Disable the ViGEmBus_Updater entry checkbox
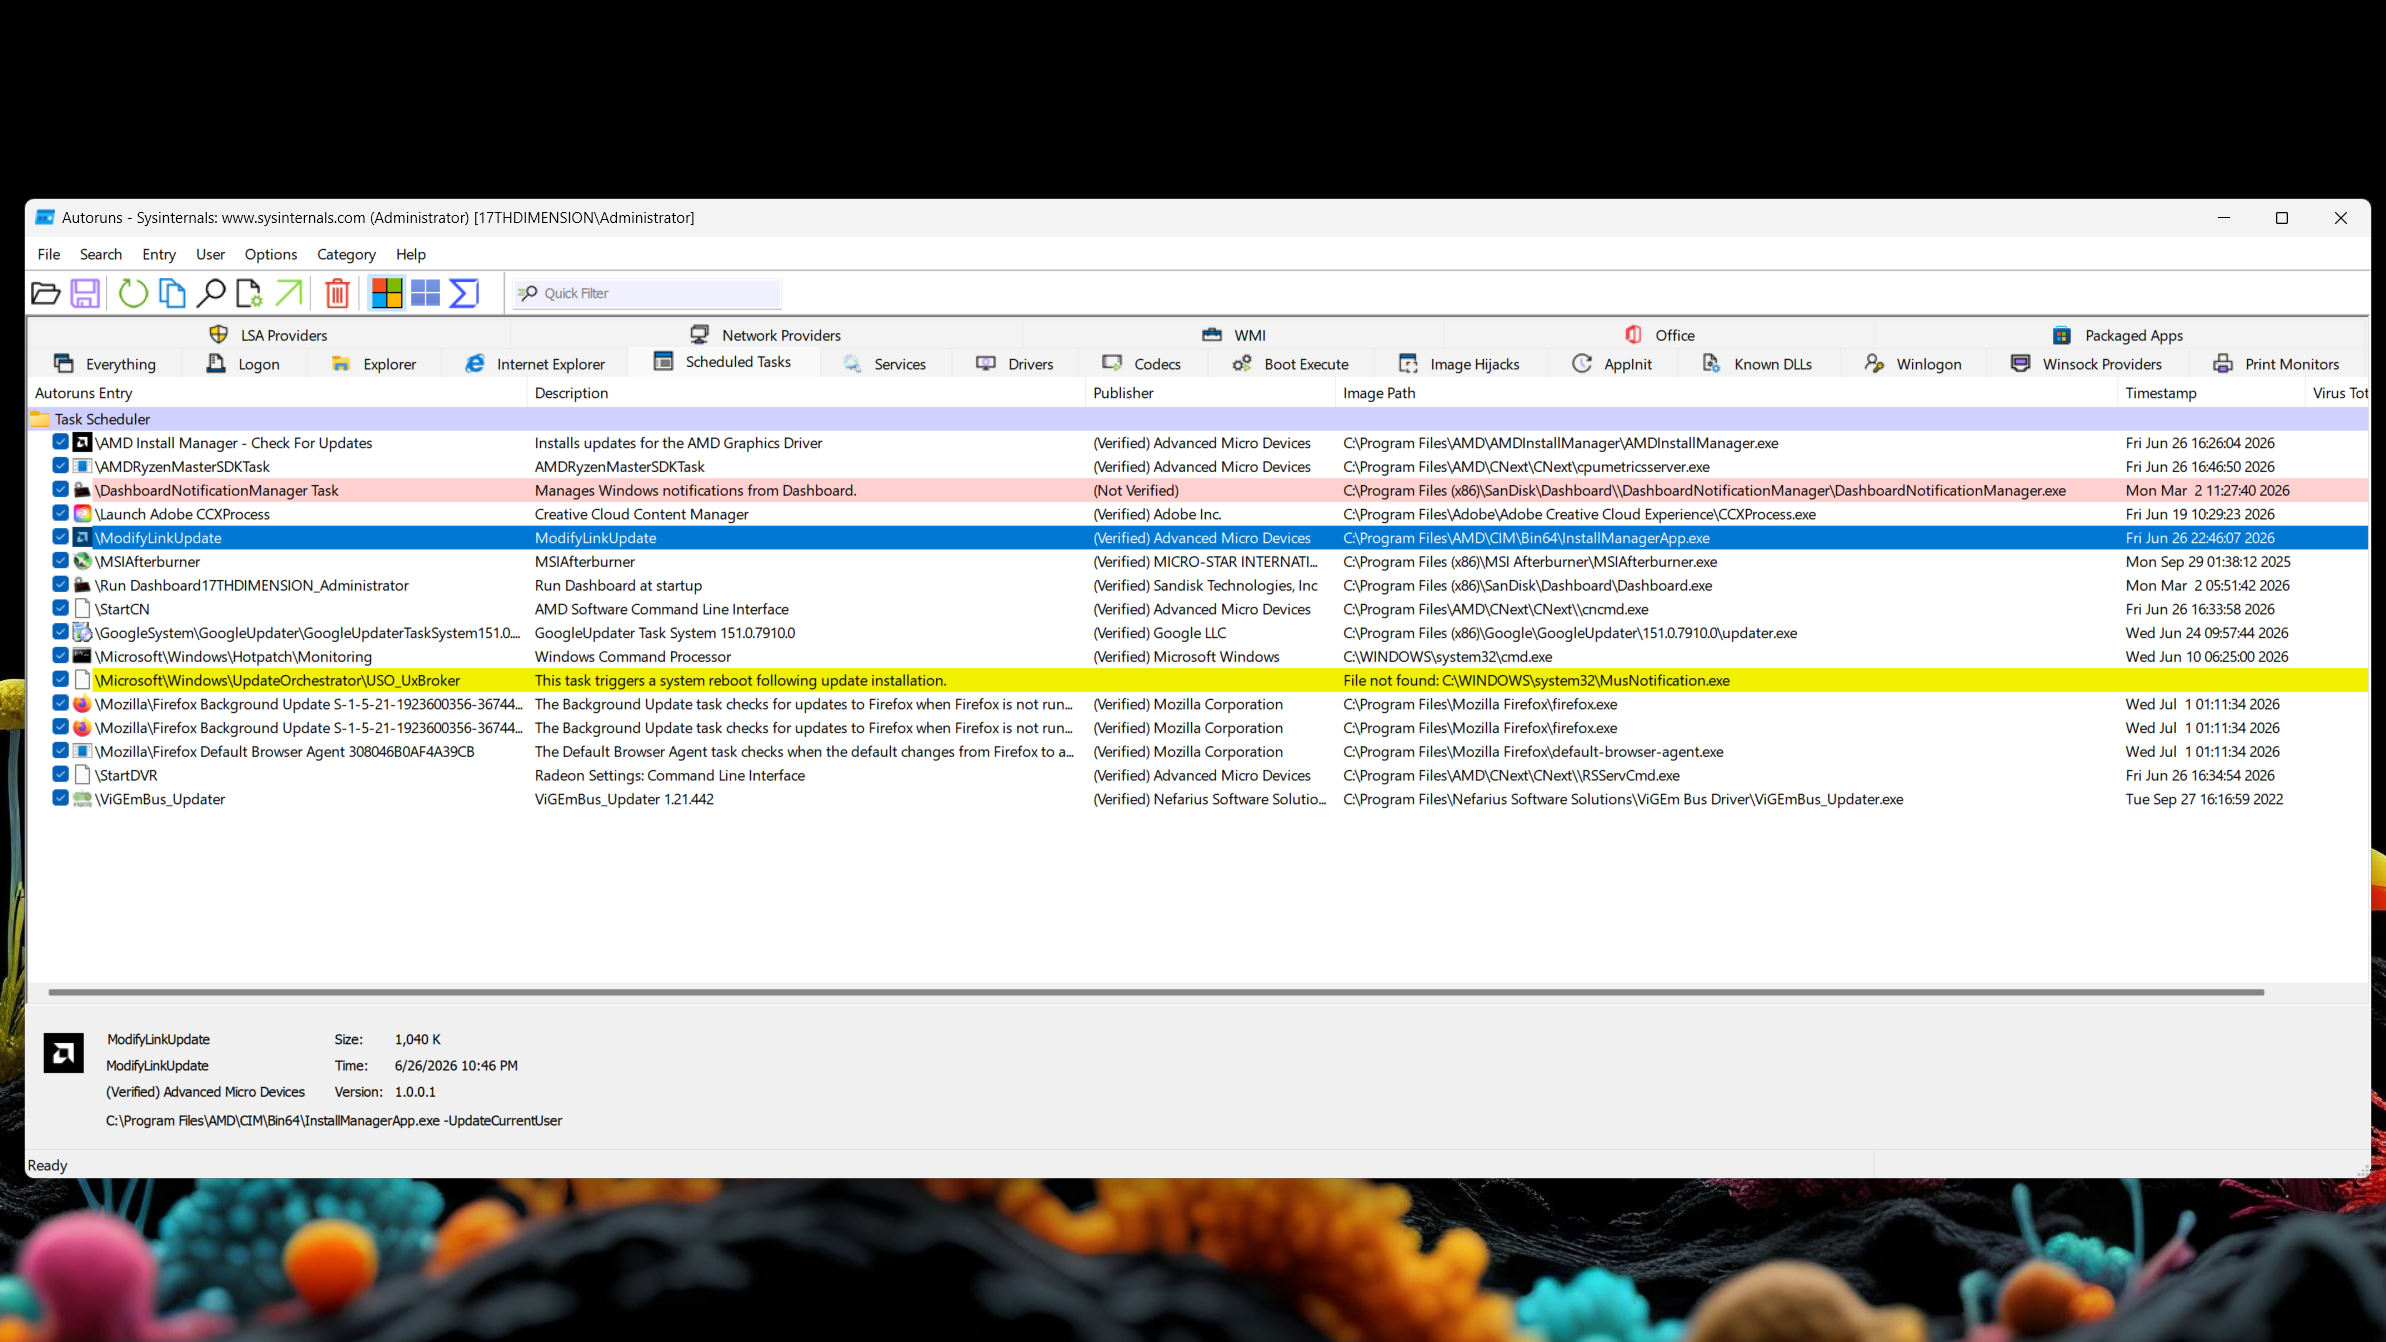This screenshot has width=2386, height=1342. (x=60, y=798)
